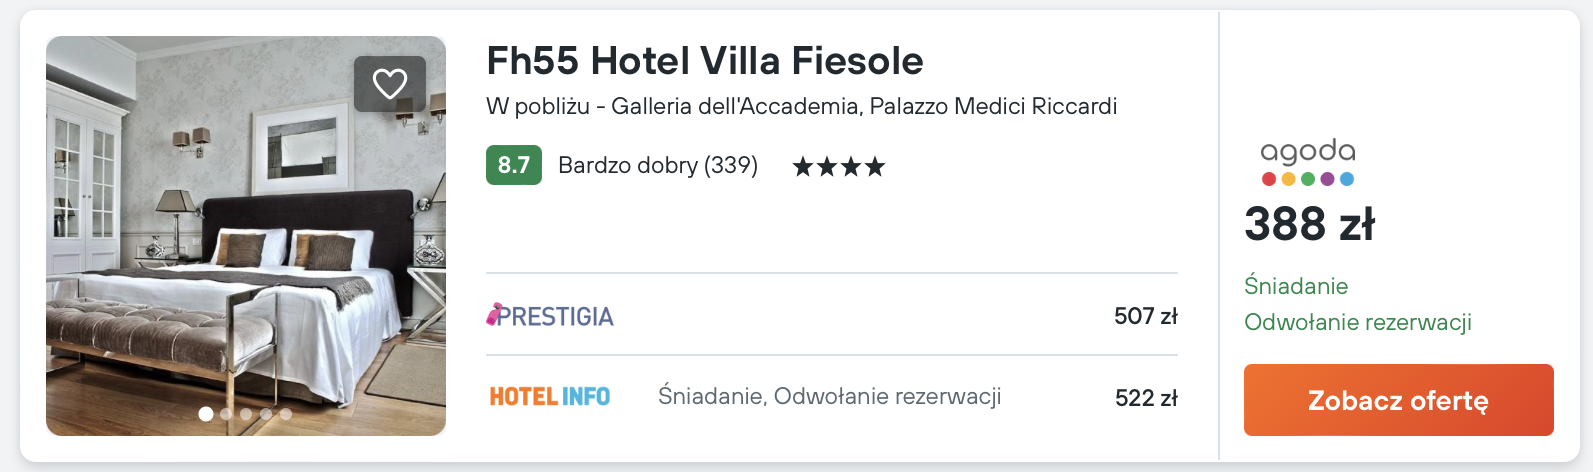Open the Bardzo dobry (339) reviews
Image resolution: width=1593 pixels, height=472 pixels.
pyautogui.click(x=657, y=165)
